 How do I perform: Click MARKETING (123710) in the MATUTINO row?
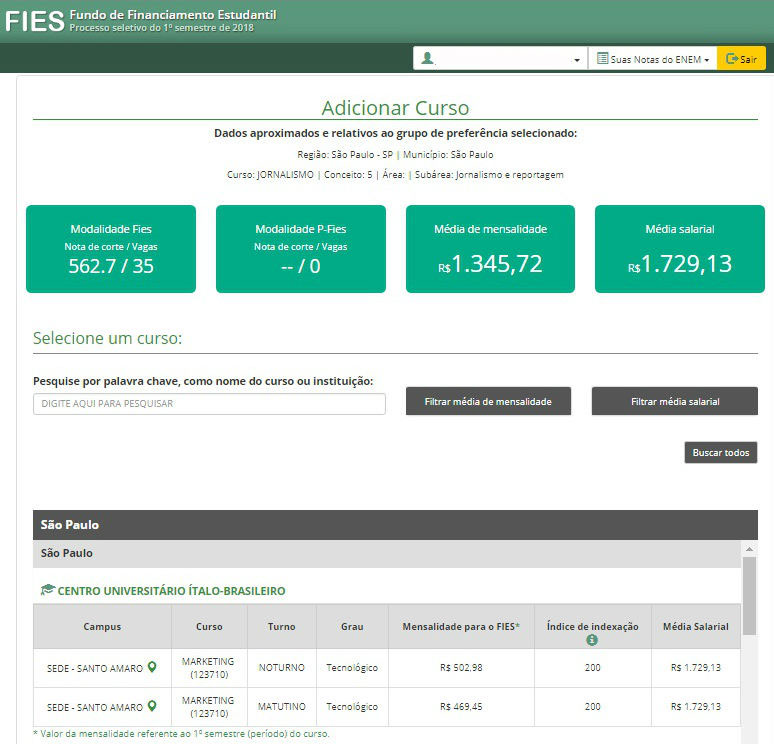[x=208, y=706]
